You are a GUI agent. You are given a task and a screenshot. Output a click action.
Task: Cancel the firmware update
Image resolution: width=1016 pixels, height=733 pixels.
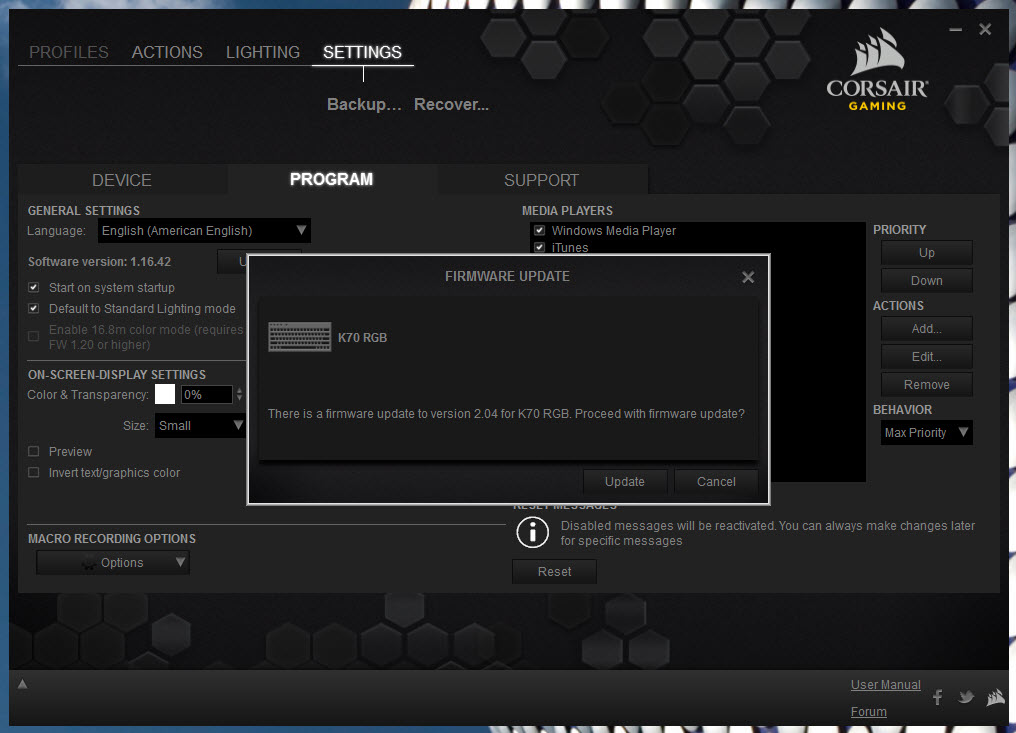click(716, 482)
